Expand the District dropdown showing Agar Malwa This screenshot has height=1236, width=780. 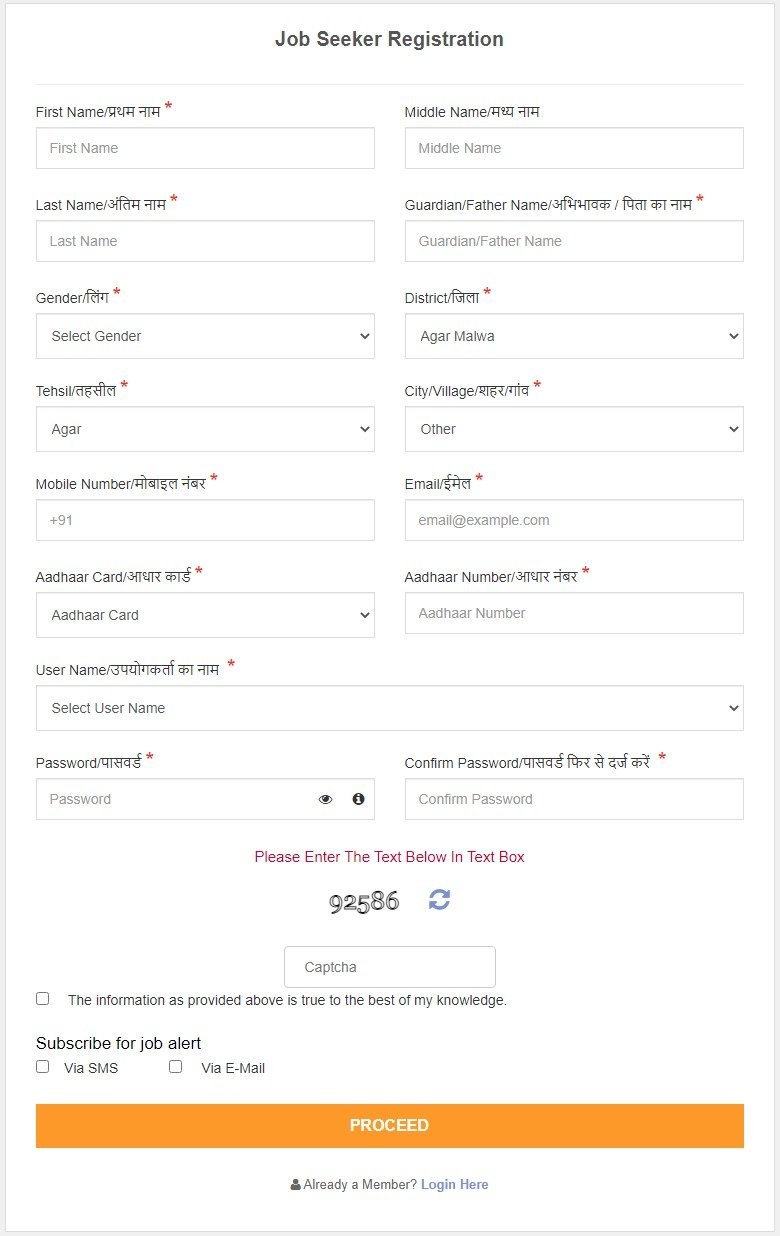point(574,336)
